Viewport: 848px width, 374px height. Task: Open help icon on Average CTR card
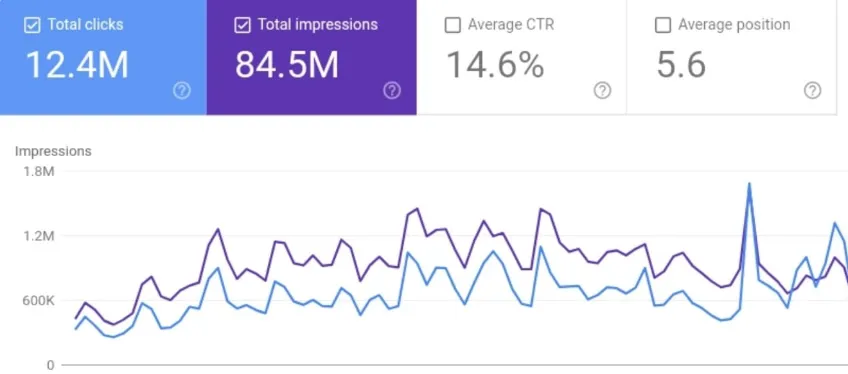(602, 91)
